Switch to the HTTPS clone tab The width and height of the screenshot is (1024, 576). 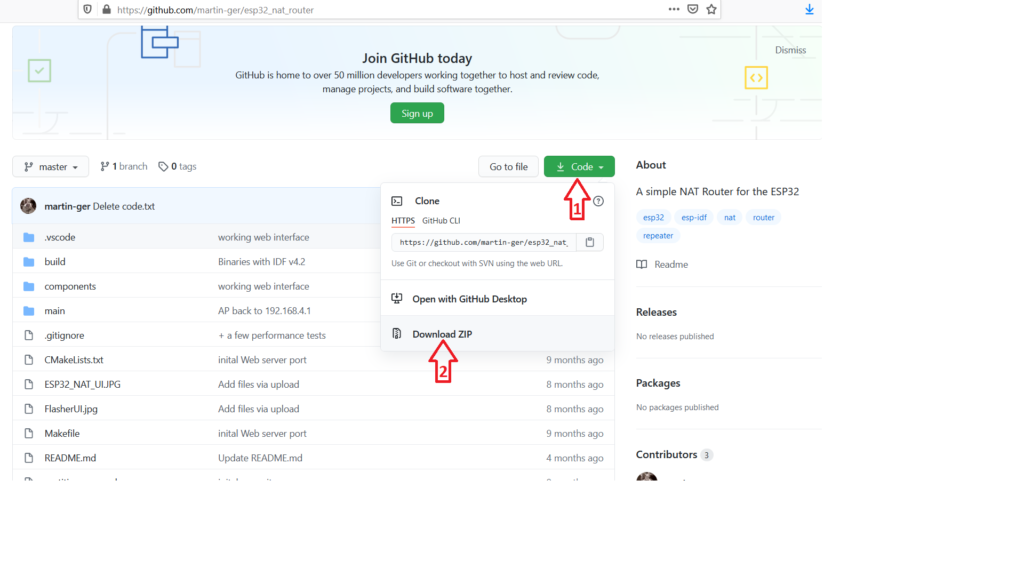(403, 221)
